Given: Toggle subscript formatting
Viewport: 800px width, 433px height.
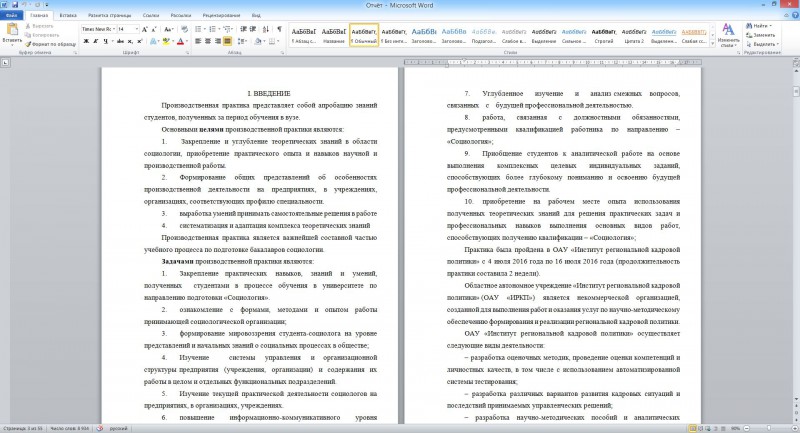Looking at the screenshot, I should (130, 41).
